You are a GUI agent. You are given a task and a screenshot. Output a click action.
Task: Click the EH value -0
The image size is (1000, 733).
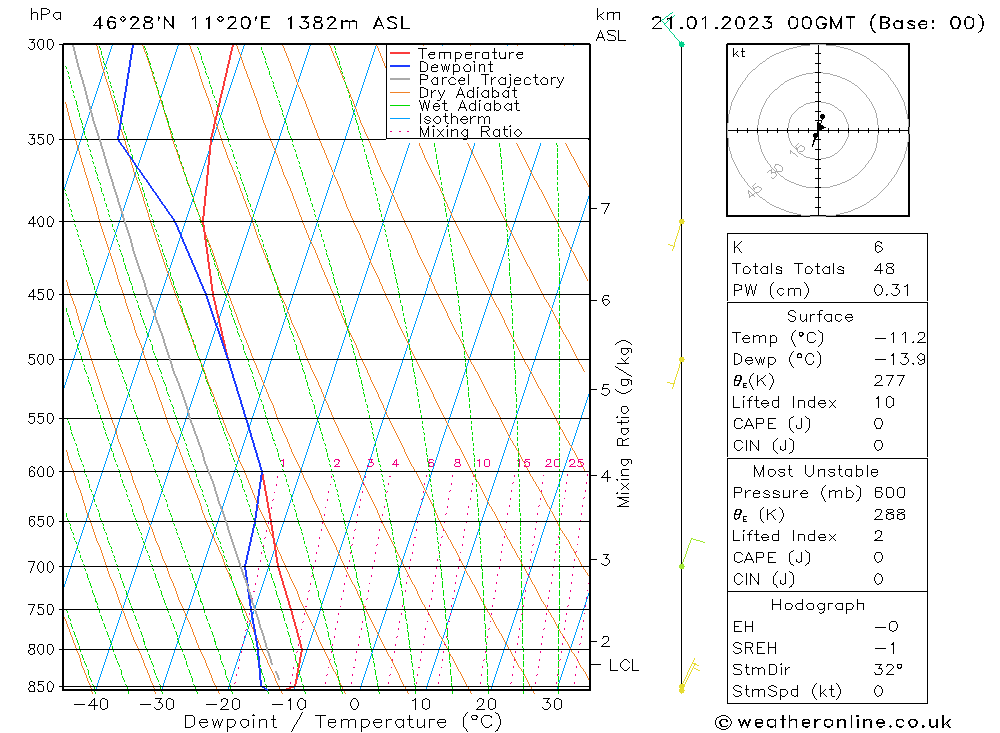886,626
